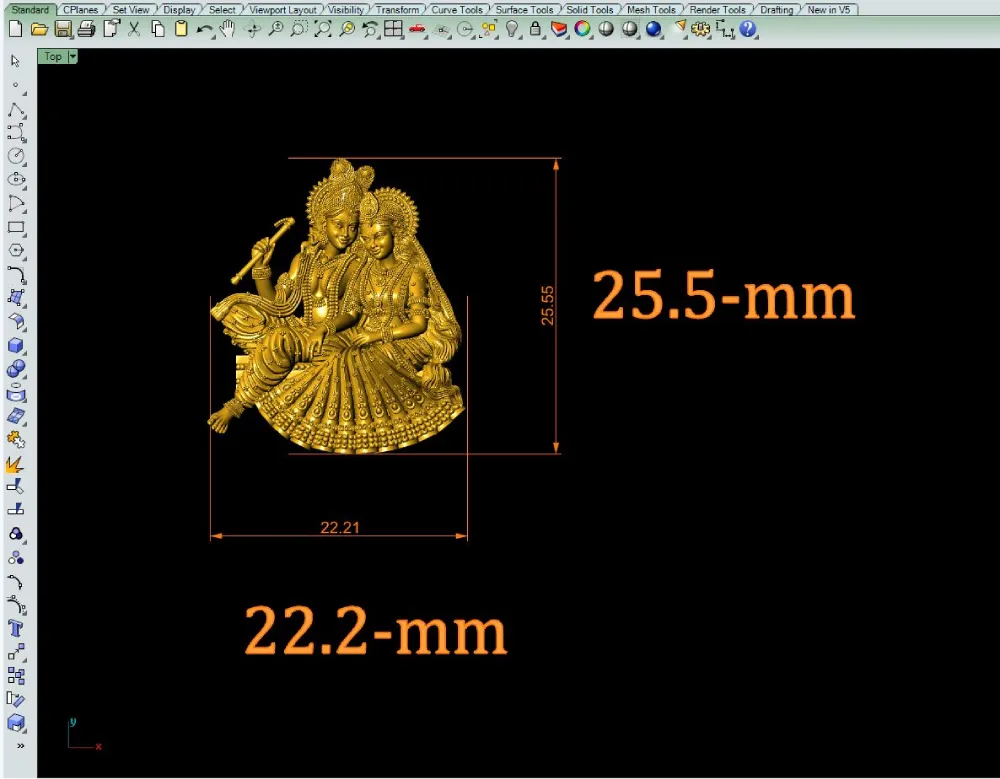Image resolution: width=1000 pixels, height=779 pixels.
Task: Open the Viewport Layout tab
Action: tap(283, 10)
